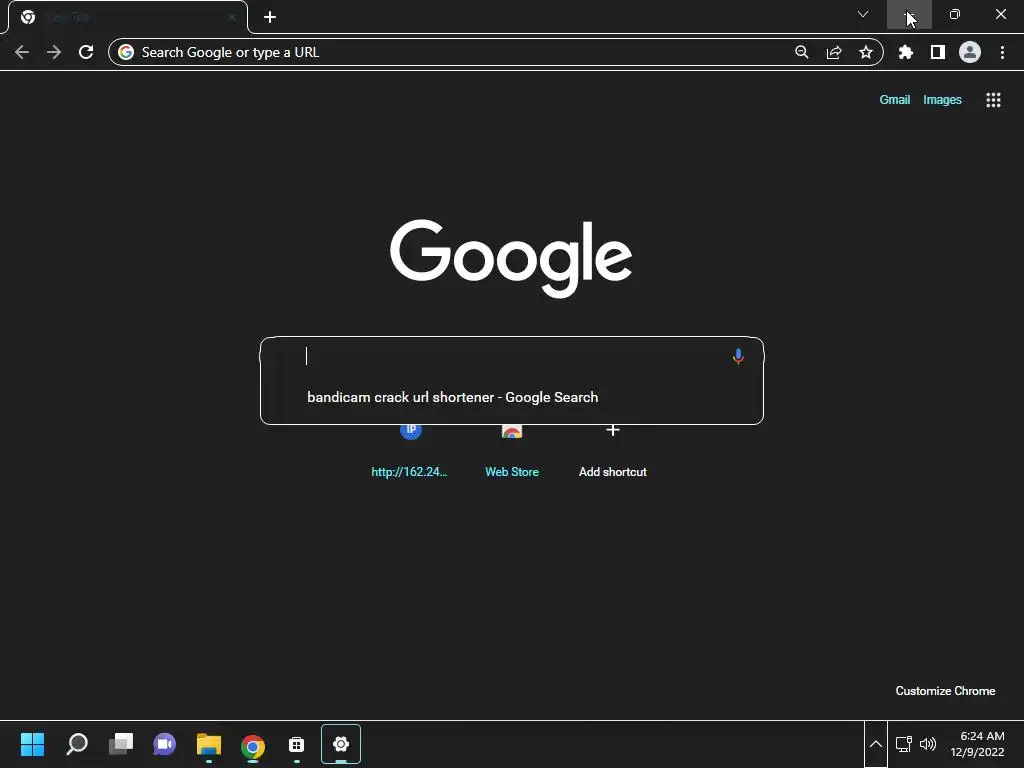Click the zoom magnifier in address bar

pos(802,52)
